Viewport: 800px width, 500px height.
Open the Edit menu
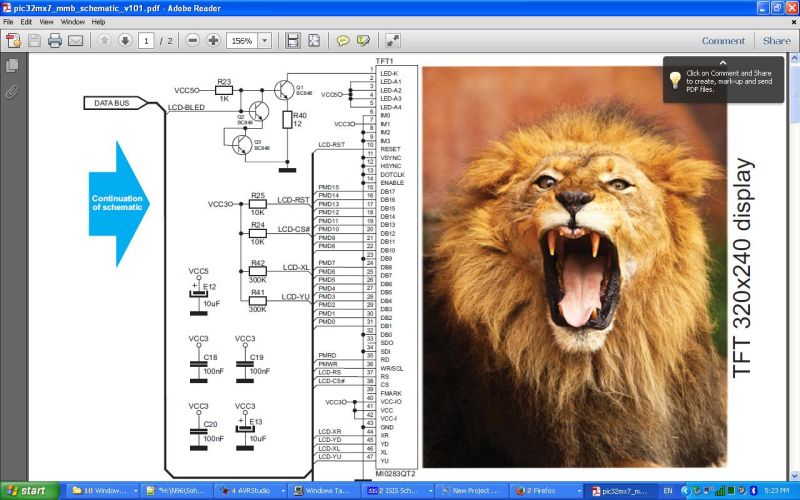[x=26, y=22]
